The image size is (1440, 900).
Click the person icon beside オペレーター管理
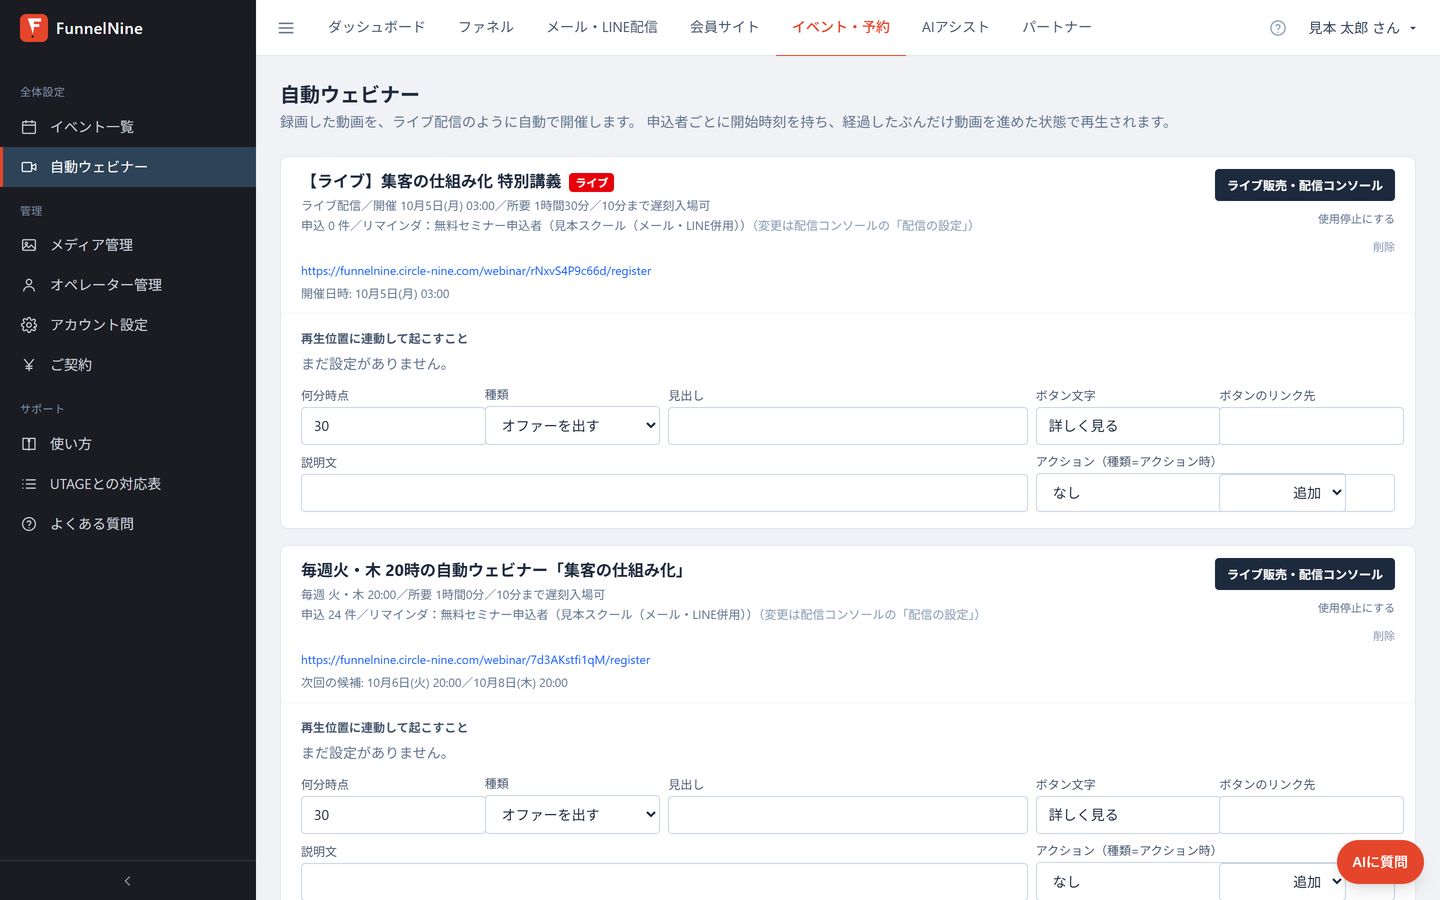tap(29, 285)
